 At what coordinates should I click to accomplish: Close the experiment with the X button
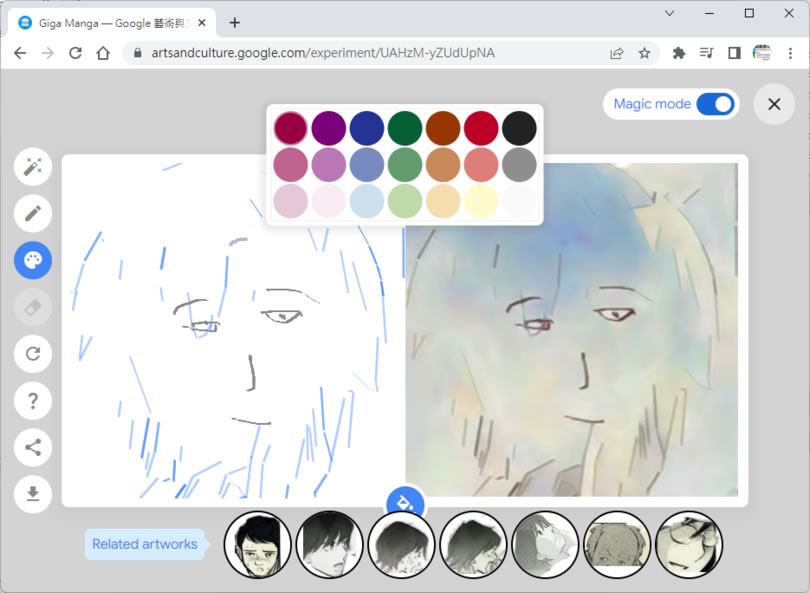[774, 104]
